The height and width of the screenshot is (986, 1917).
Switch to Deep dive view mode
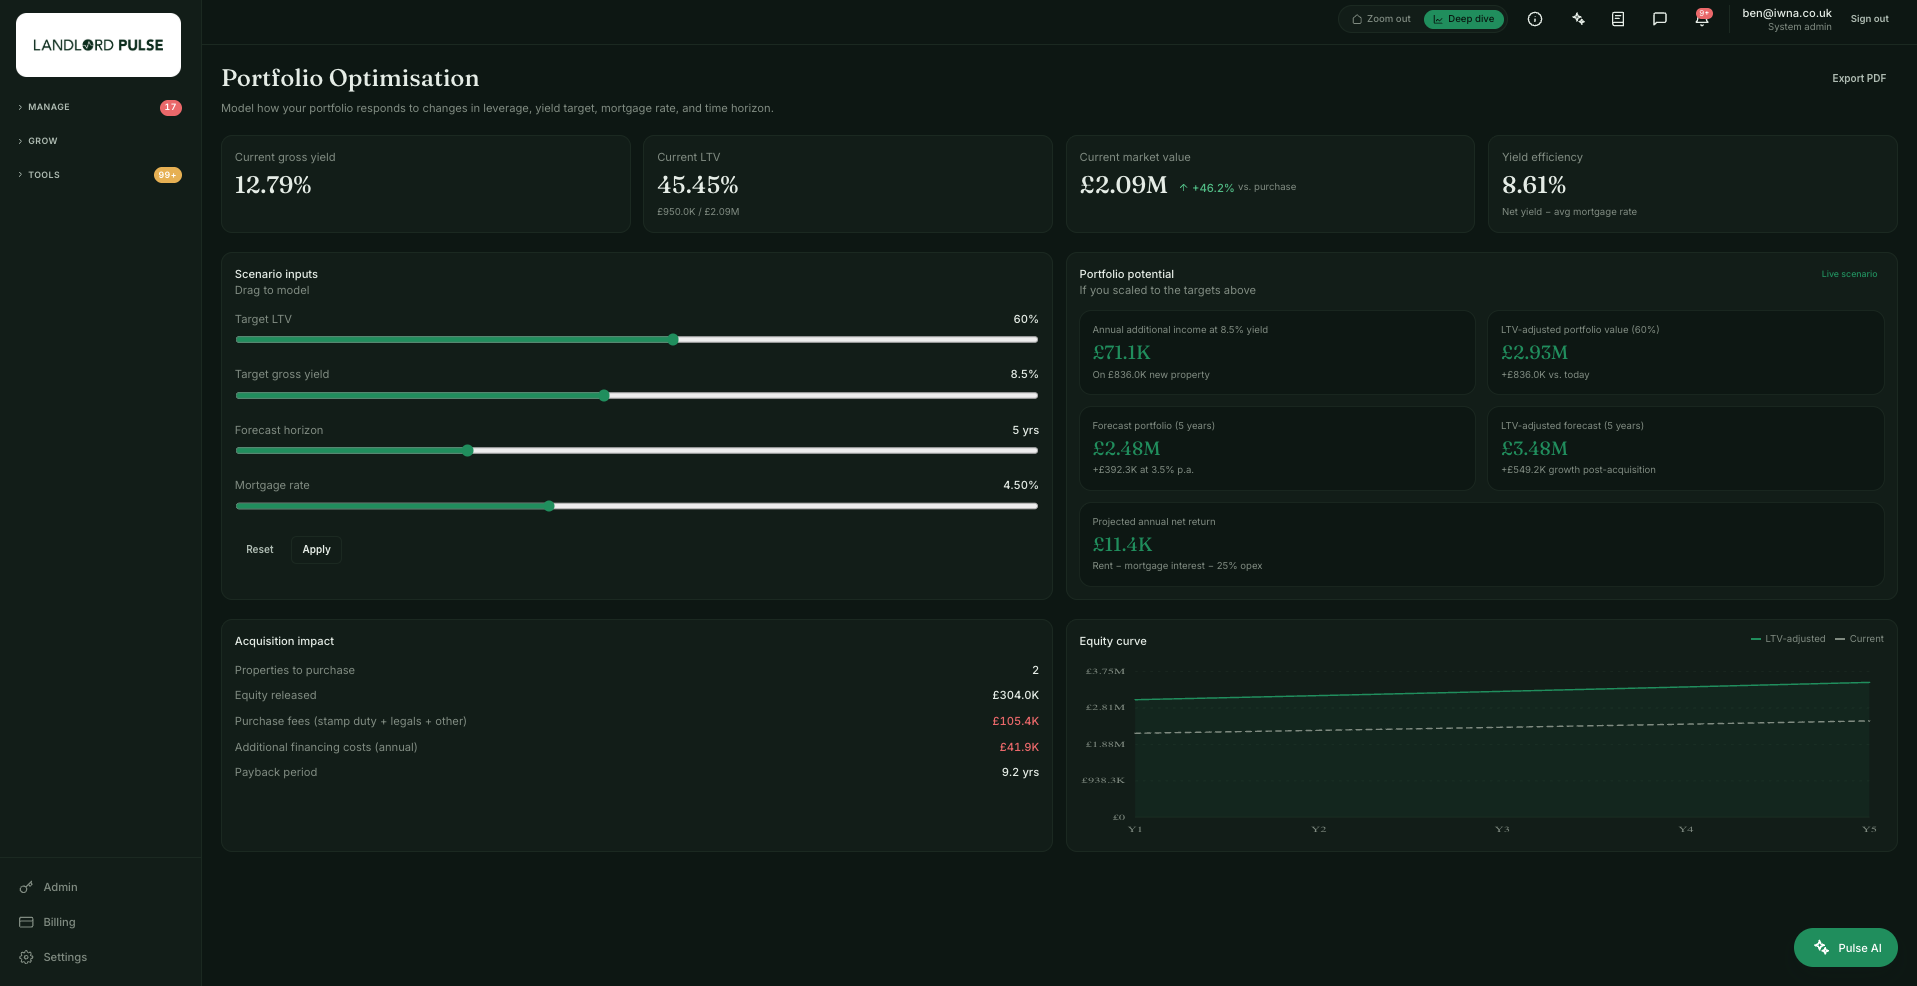point(1464,19)
